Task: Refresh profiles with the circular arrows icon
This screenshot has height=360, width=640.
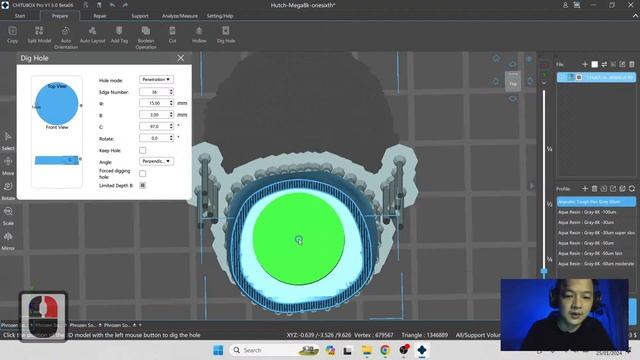Action: [632, 188]
